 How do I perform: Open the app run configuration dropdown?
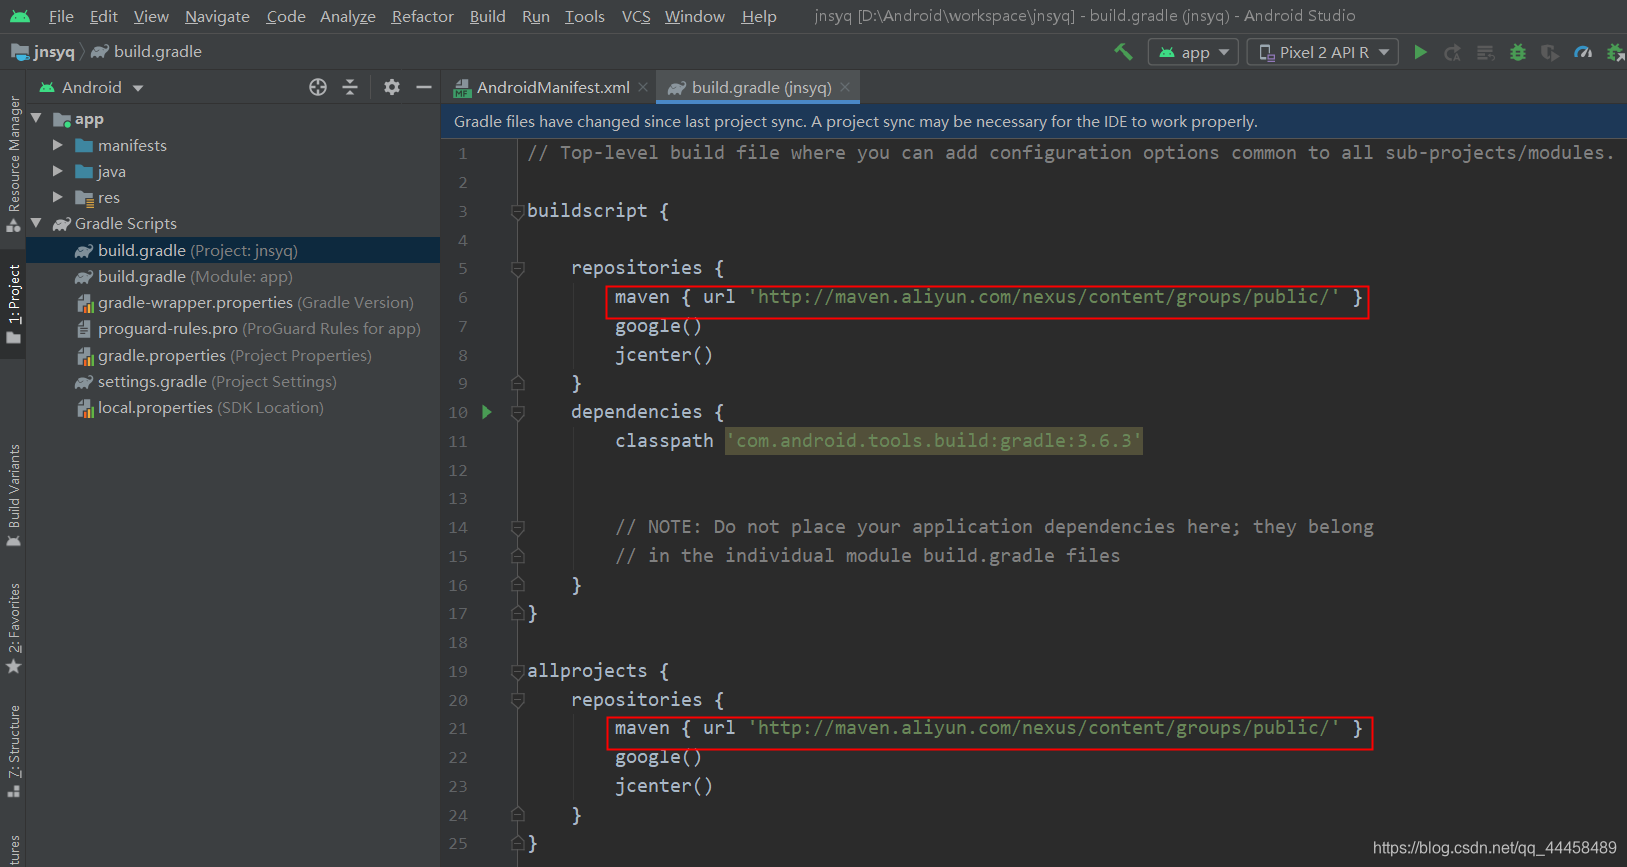pyautogui.click(x=1193, y=52)
